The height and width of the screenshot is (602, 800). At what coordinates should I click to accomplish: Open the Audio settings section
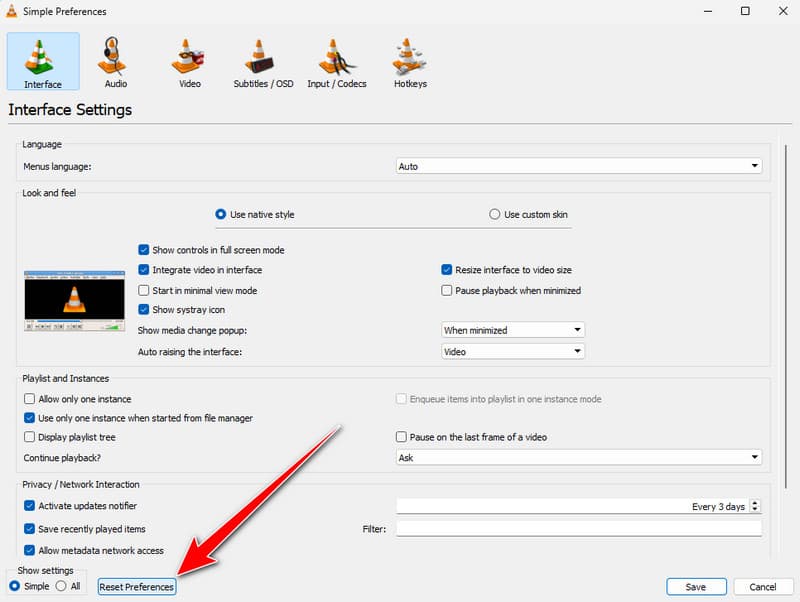click(x=113, y=60)
